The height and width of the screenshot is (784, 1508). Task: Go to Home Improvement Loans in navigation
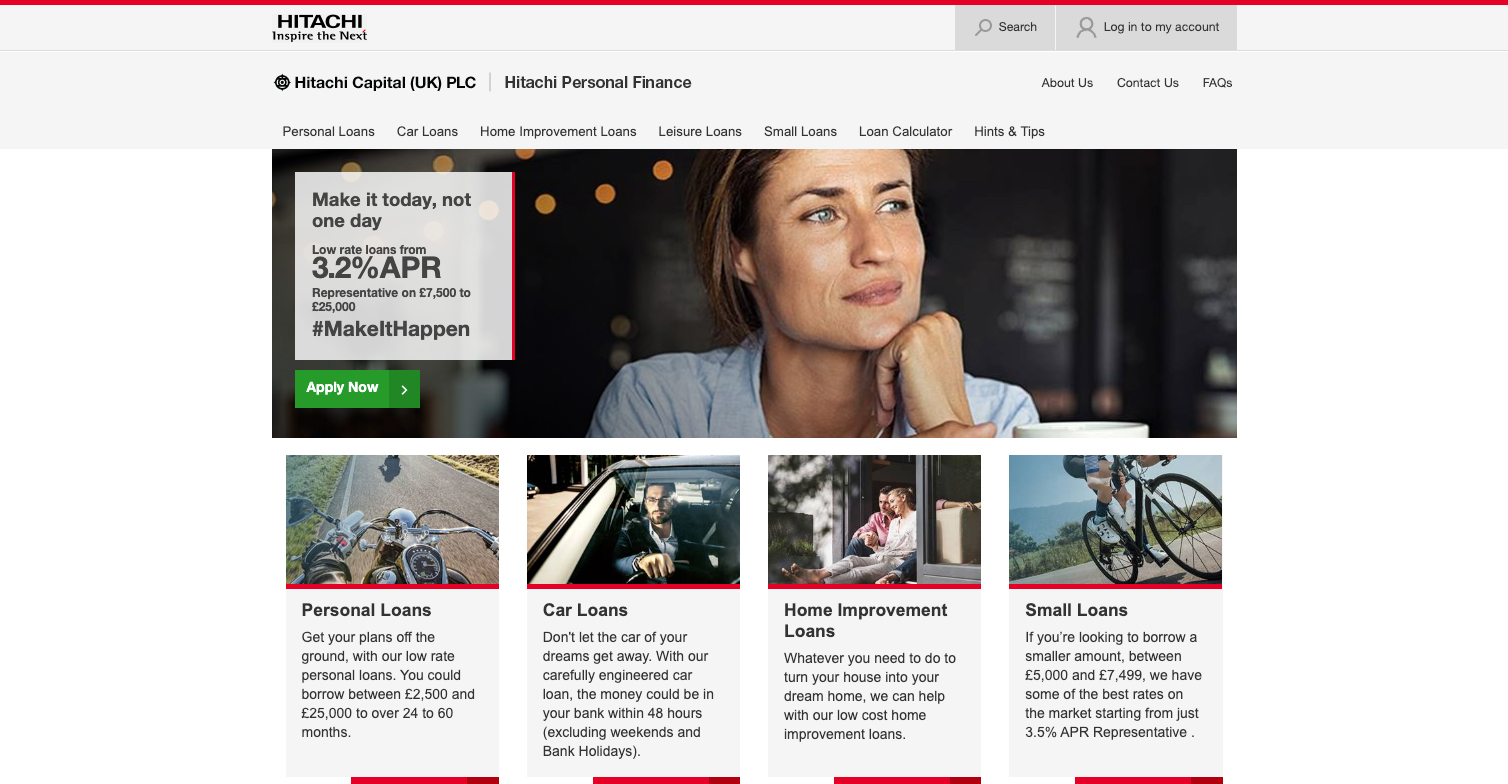tap(558, 132)
